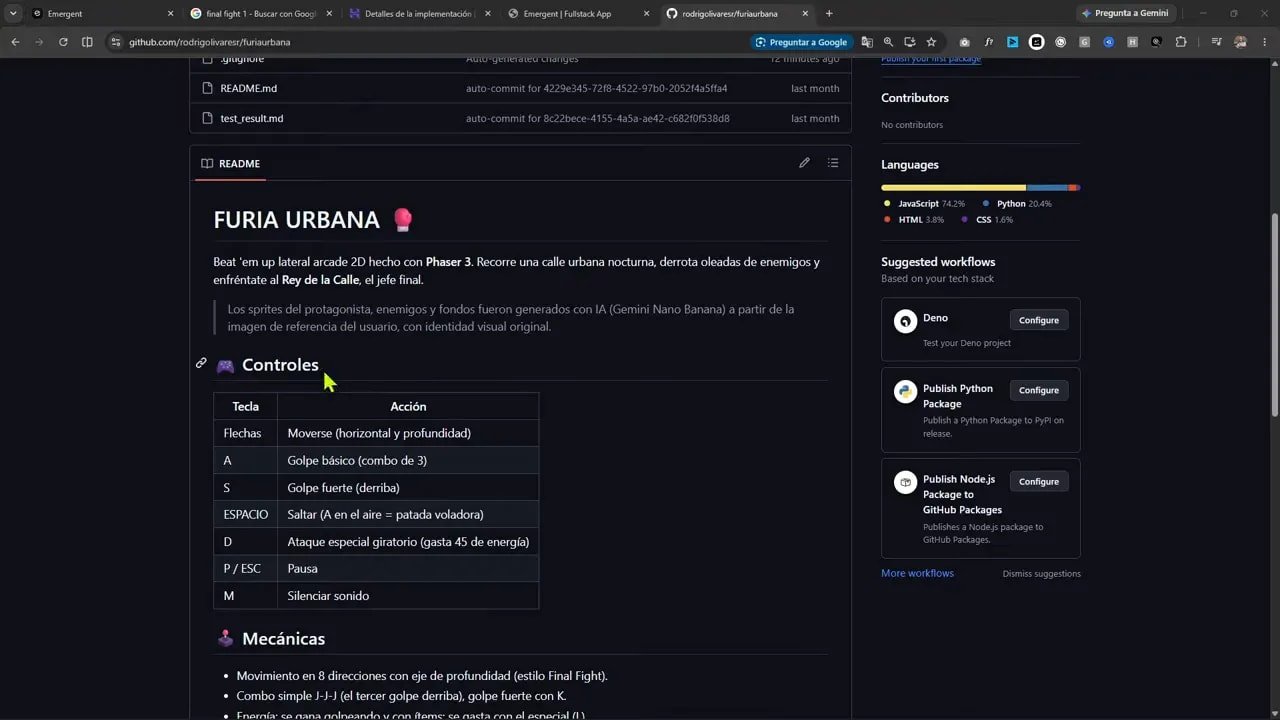Configure the Publish Python Package workflow
Screen dimensions: 1280x720
(1038, 390)
